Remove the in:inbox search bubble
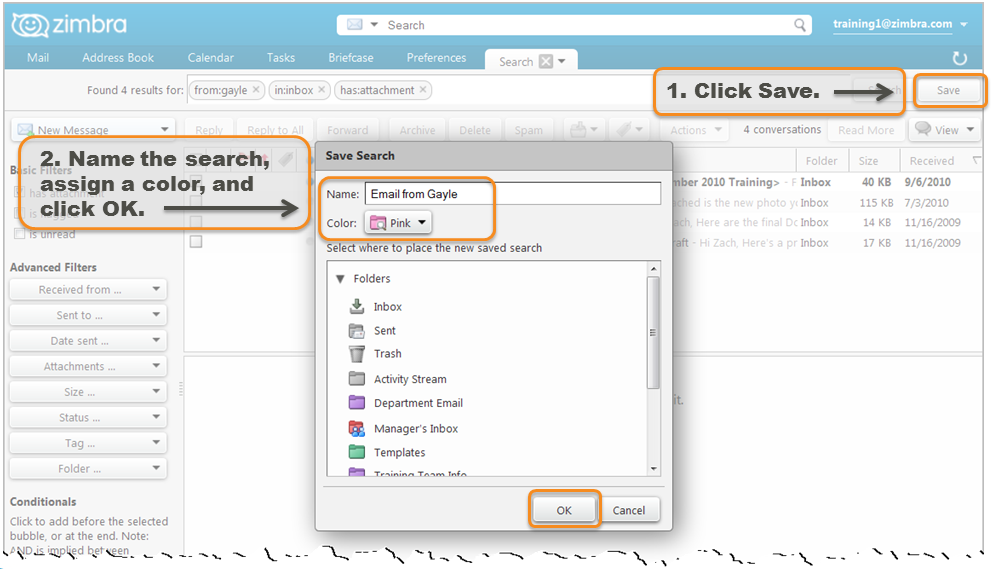 point(322,90)
